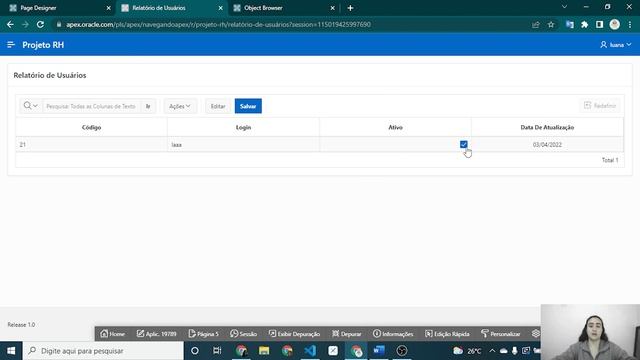
Task: Go back in browser history
Action: pos(10,24)
